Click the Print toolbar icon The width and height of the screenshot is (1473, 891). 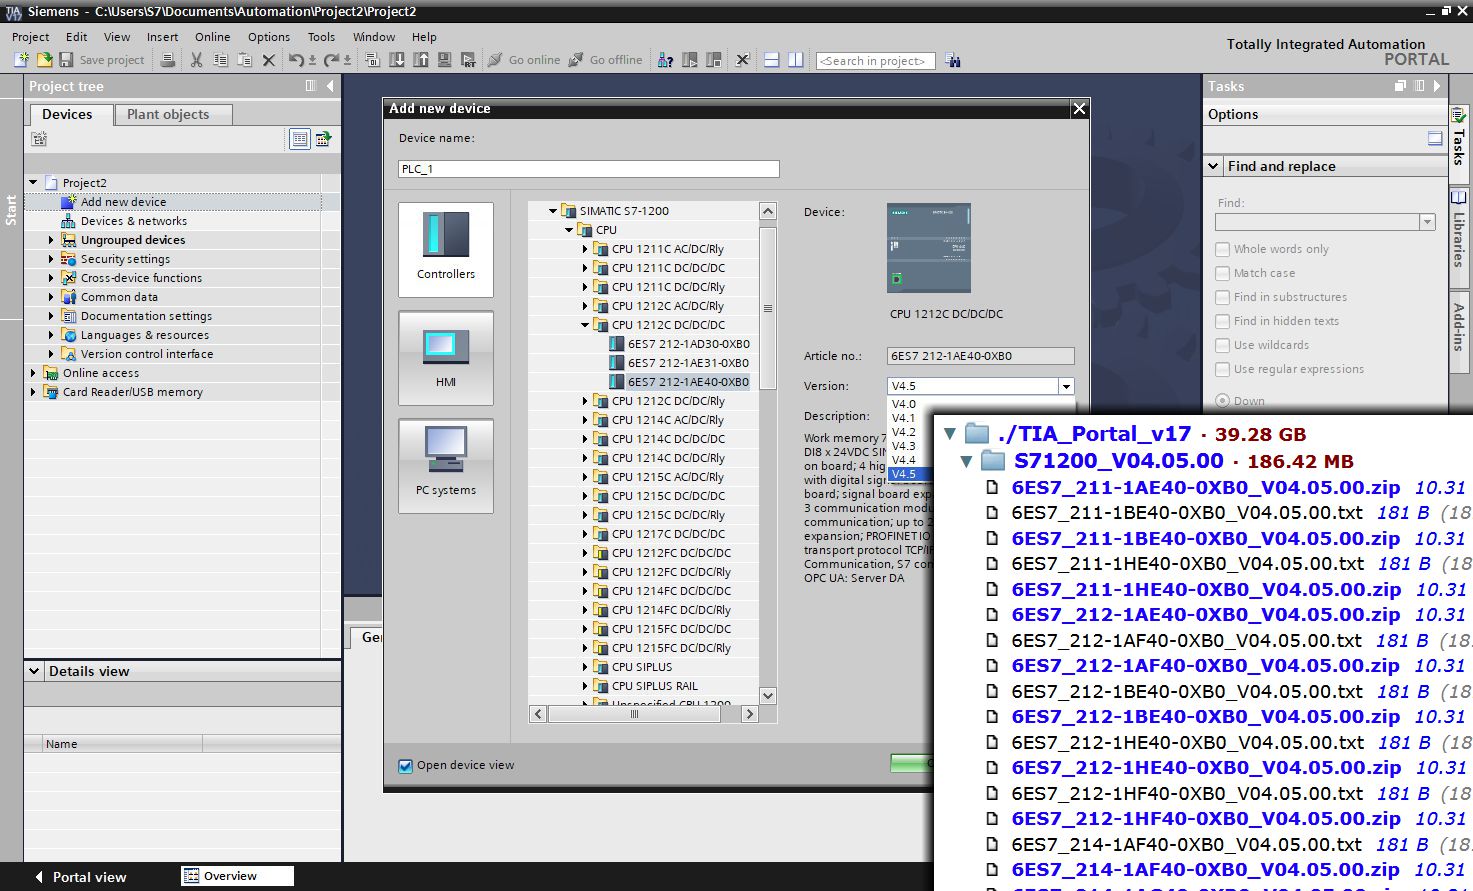(x=168, y=60)
